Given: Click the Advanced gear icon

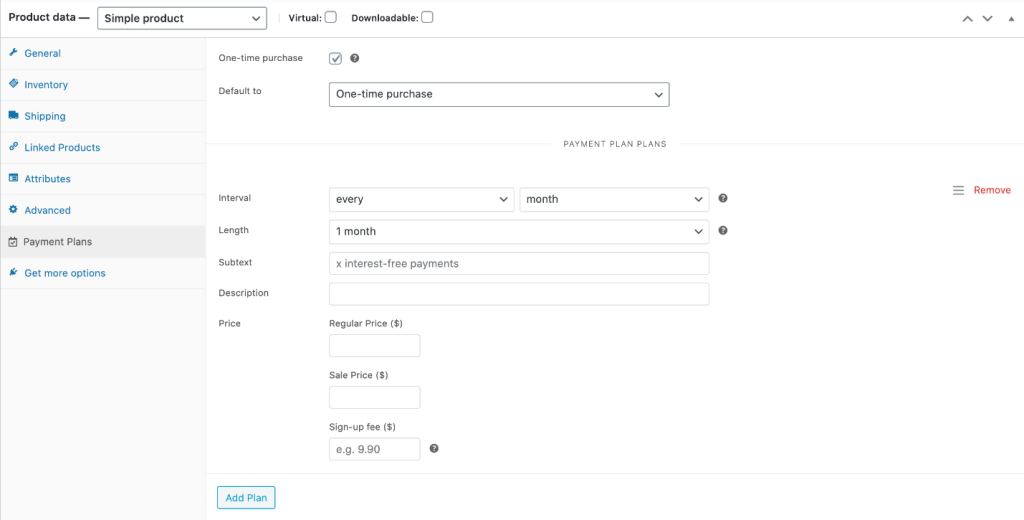Looking at the screenshot, I should [13, 209].
